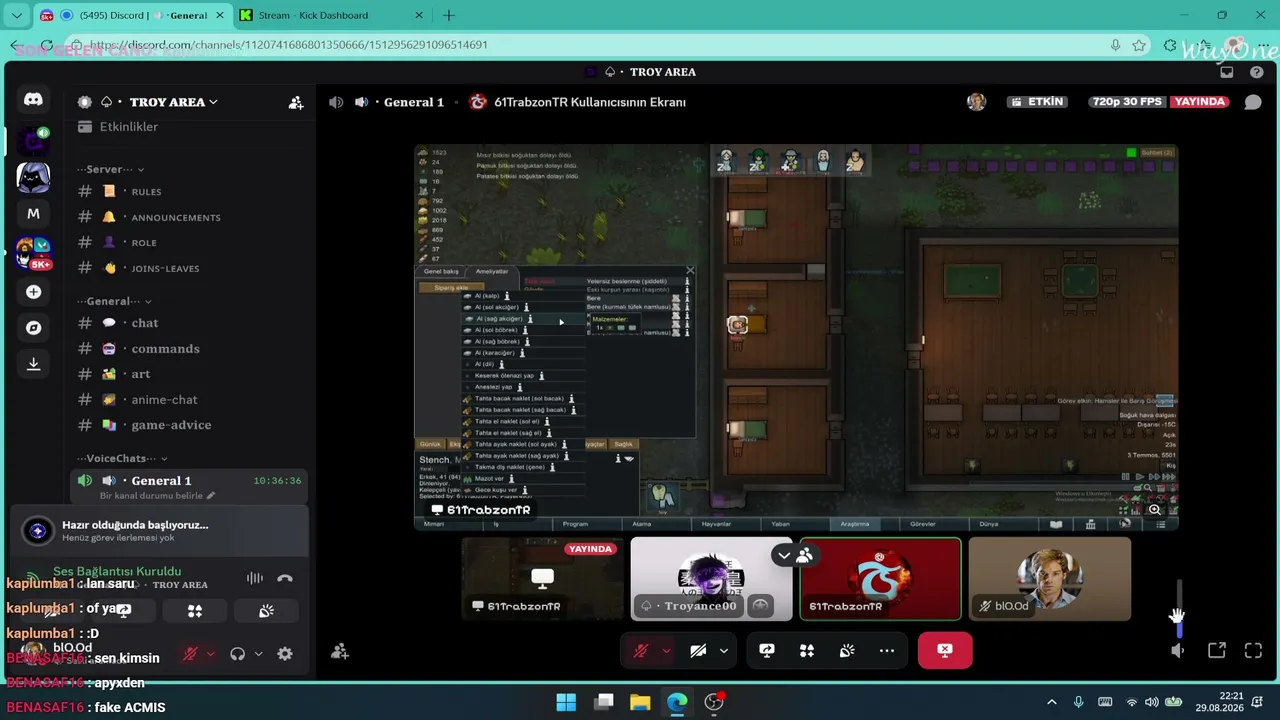The width and height of the screenshot is (1280, 720).
Task: Open soundboard in the call control bar
Action: click(847, 651)
